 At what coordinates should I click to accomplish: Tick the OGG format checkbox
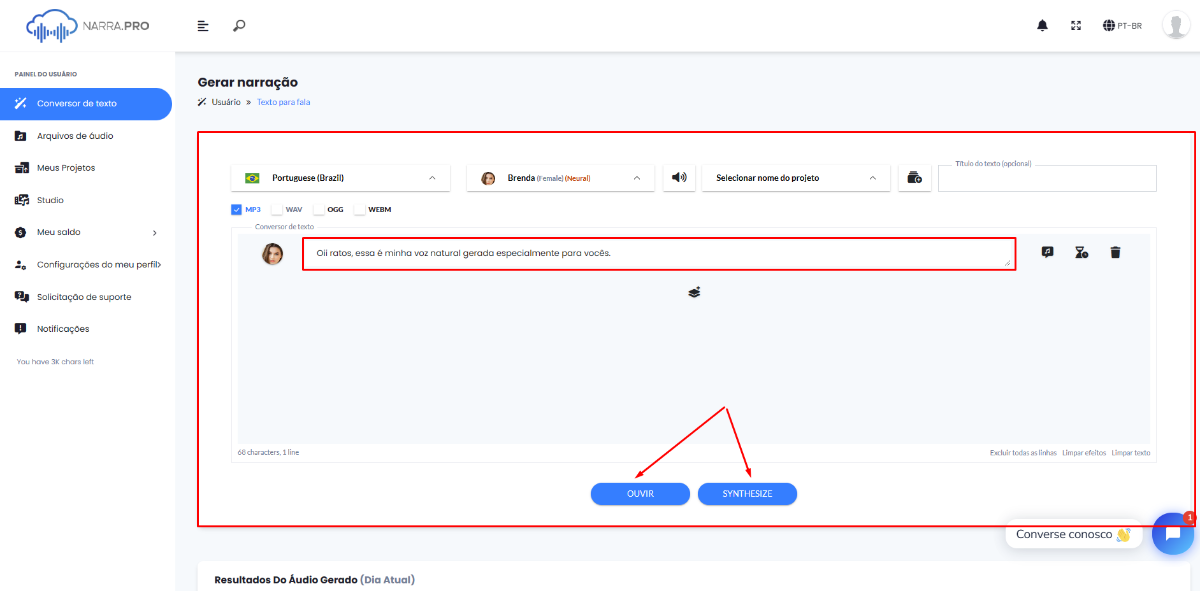(319, 210)
